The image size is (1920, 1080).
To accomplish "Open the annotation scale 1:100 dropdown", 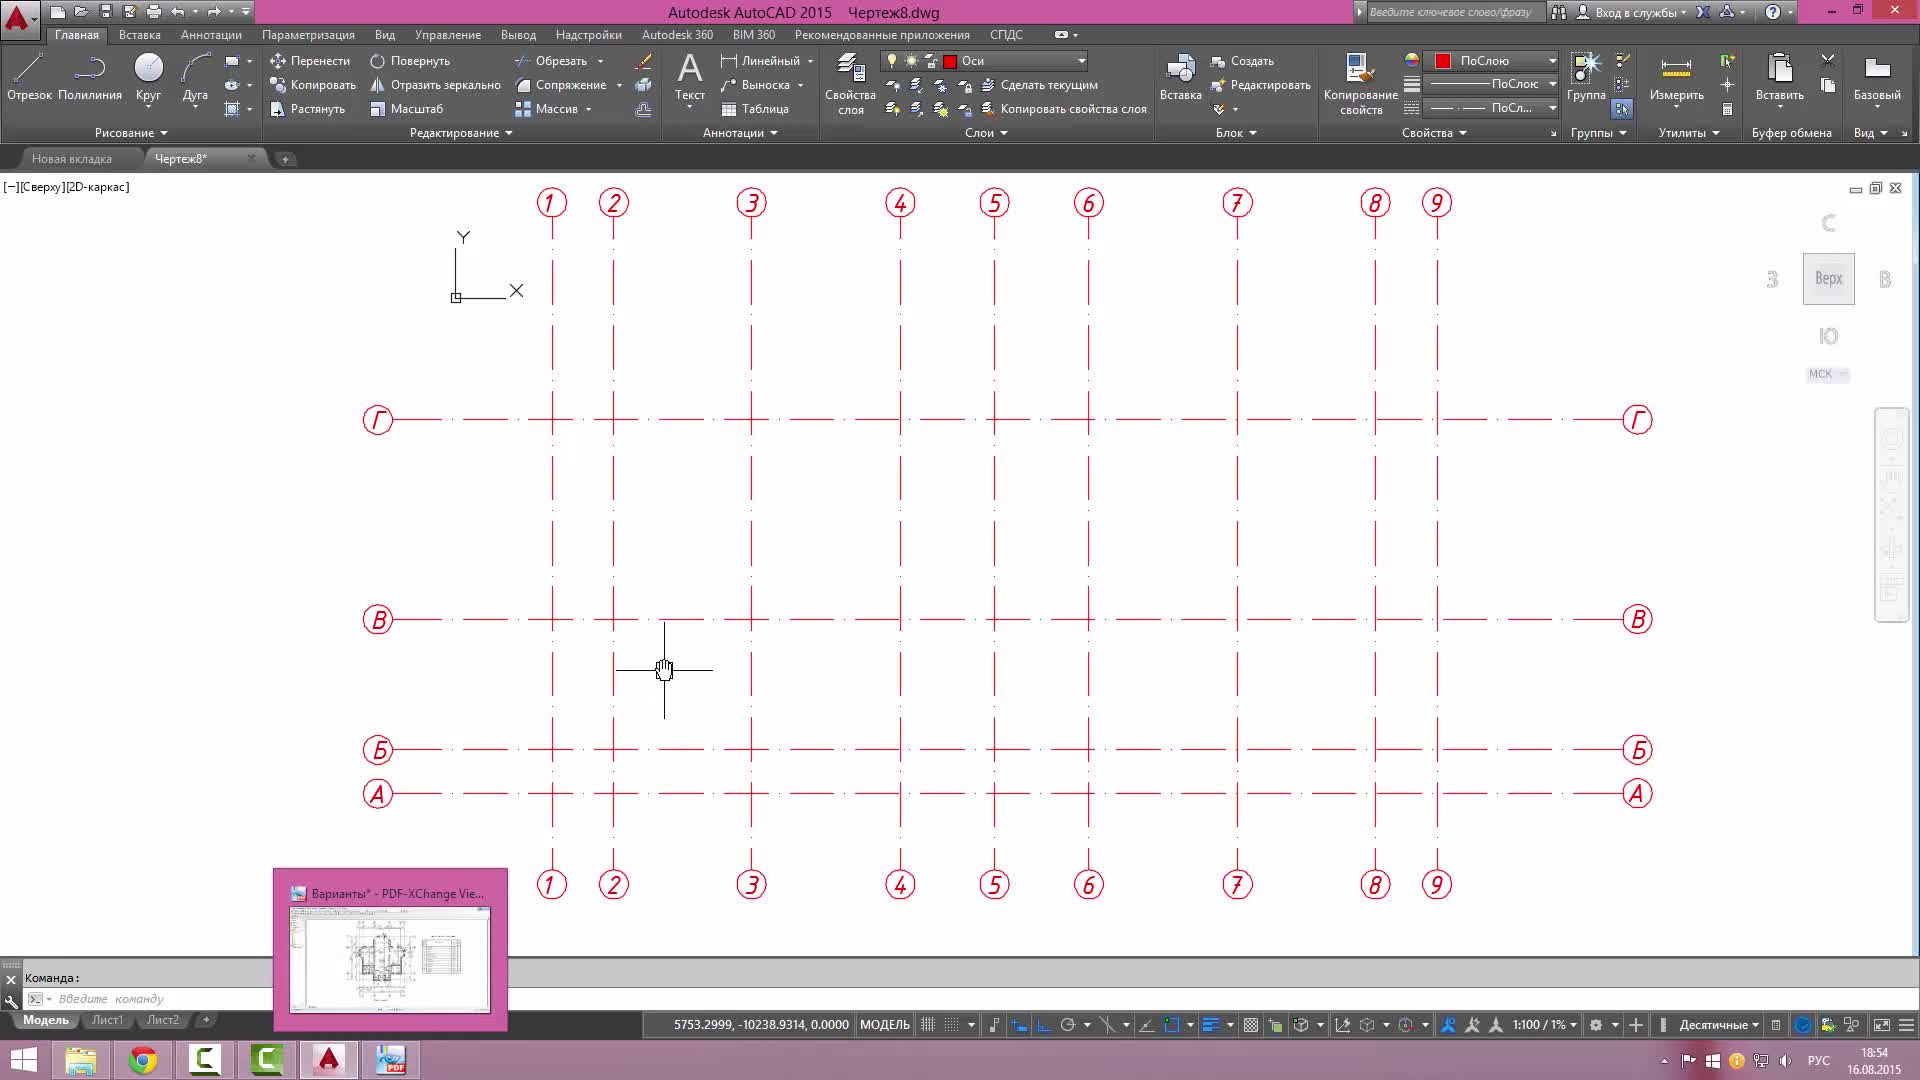I will click(x=1545, y=1025).
